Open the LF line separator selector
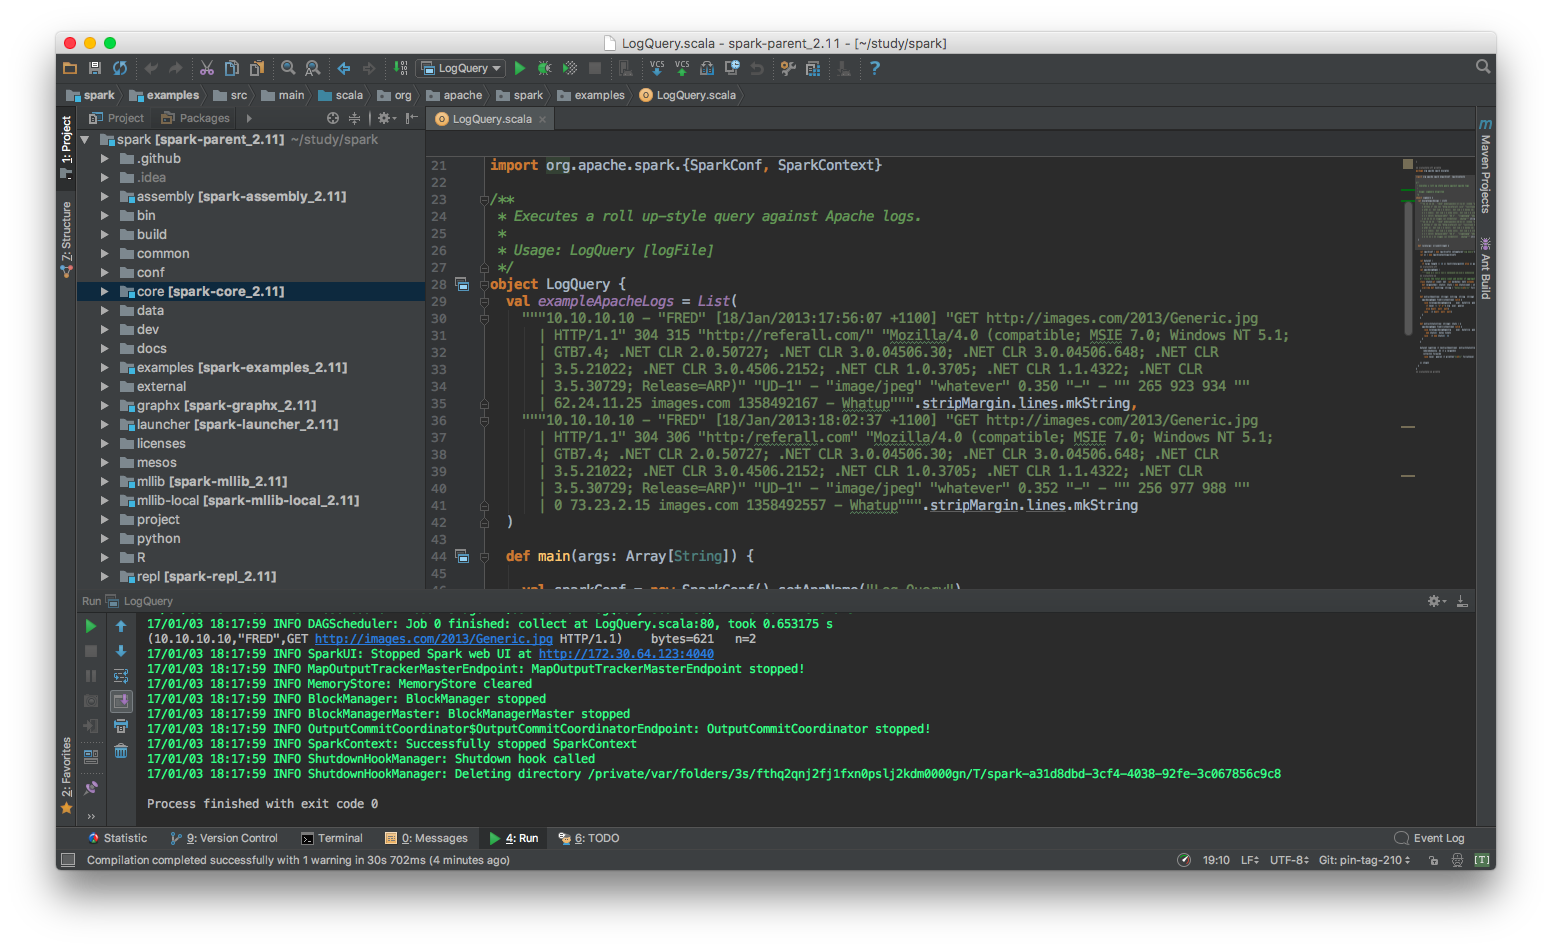Image resolution: width=1552 pixels, height=950 pixels. coord(1250,860)
